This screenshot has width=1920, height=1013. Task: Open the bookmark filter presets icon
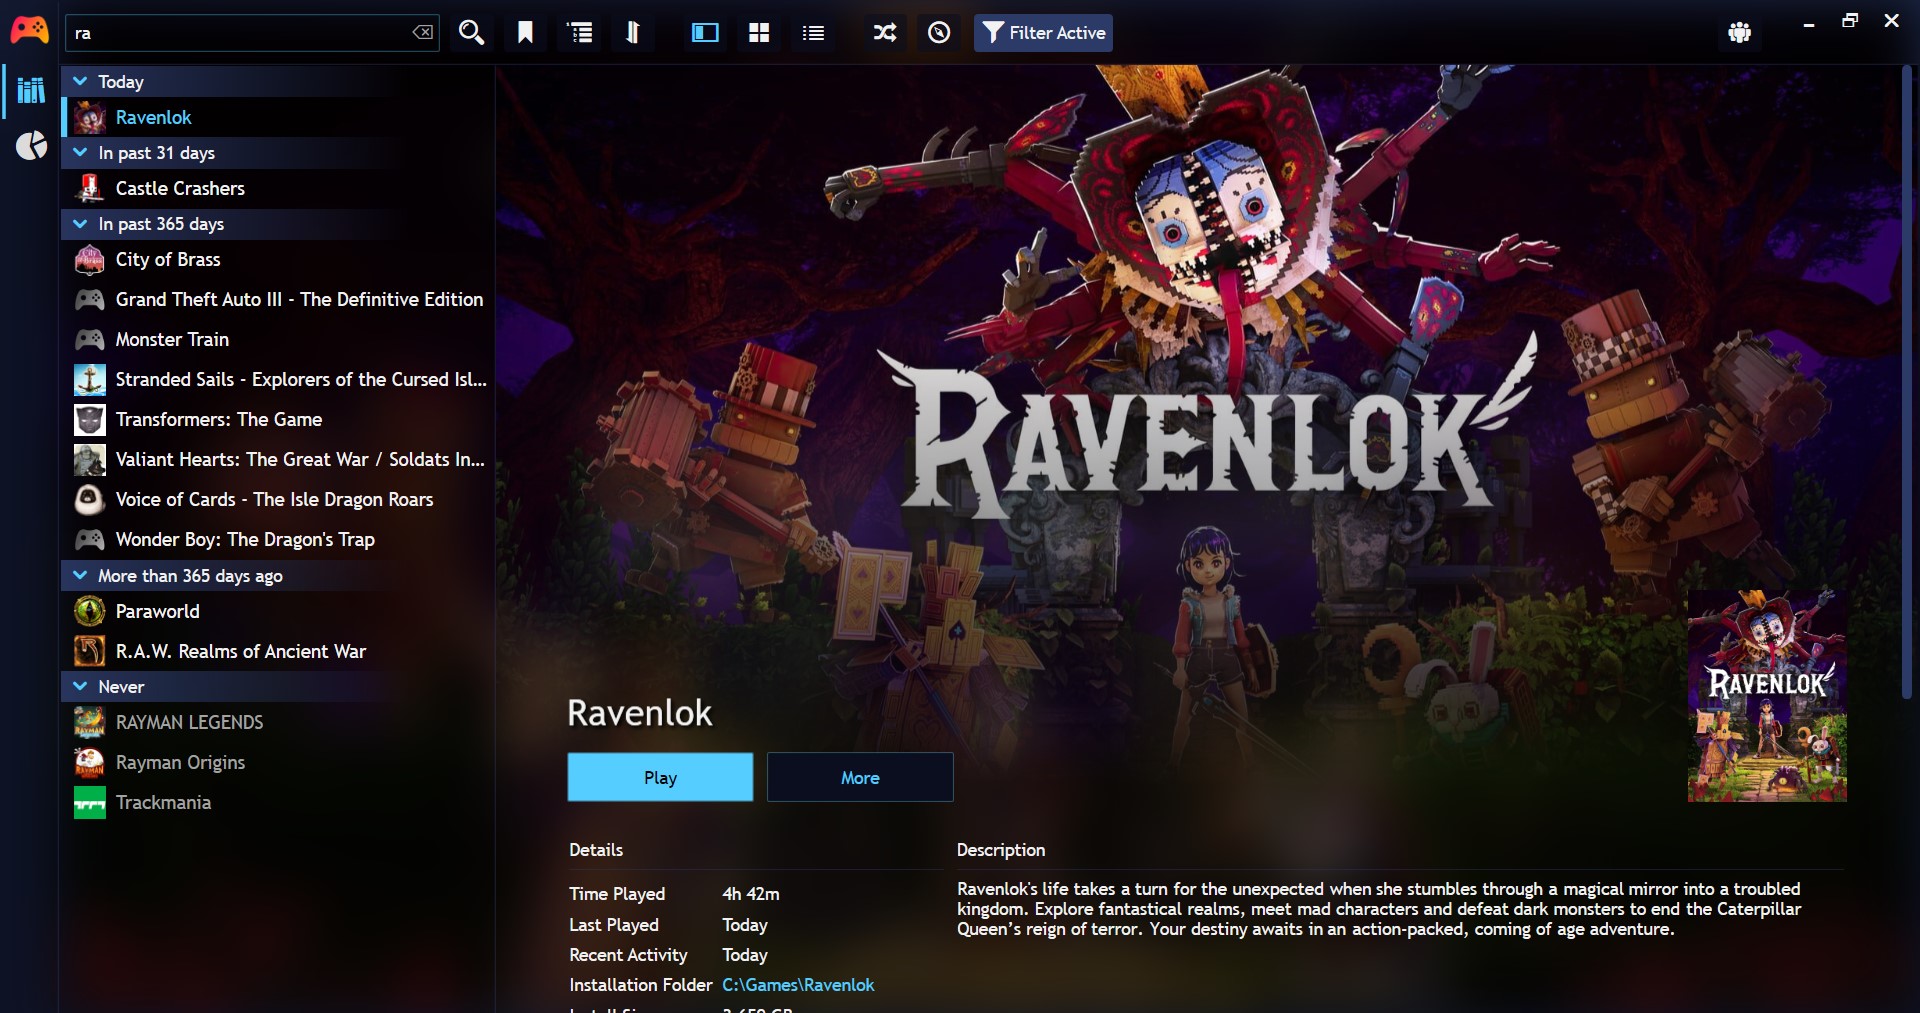(525, 33)
